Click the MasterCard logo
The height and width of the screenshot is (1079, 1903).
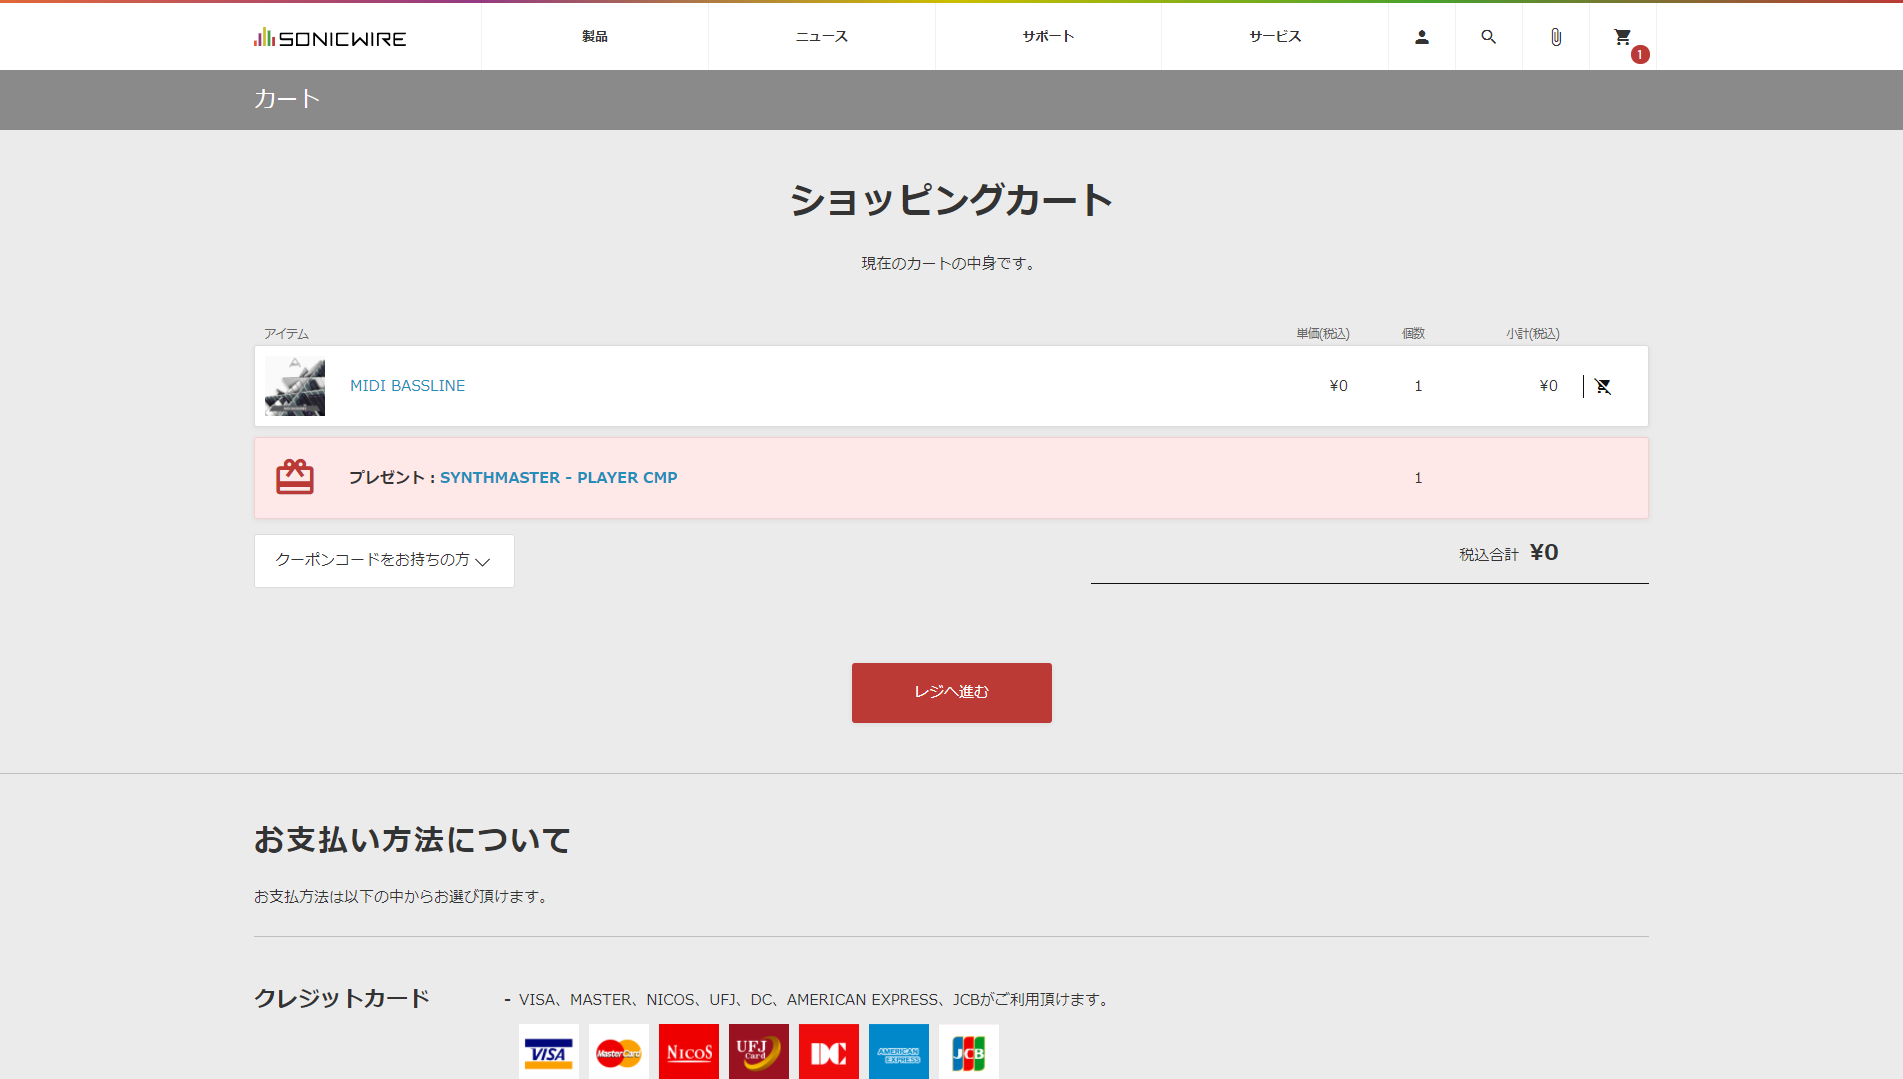click(618, 1052)
